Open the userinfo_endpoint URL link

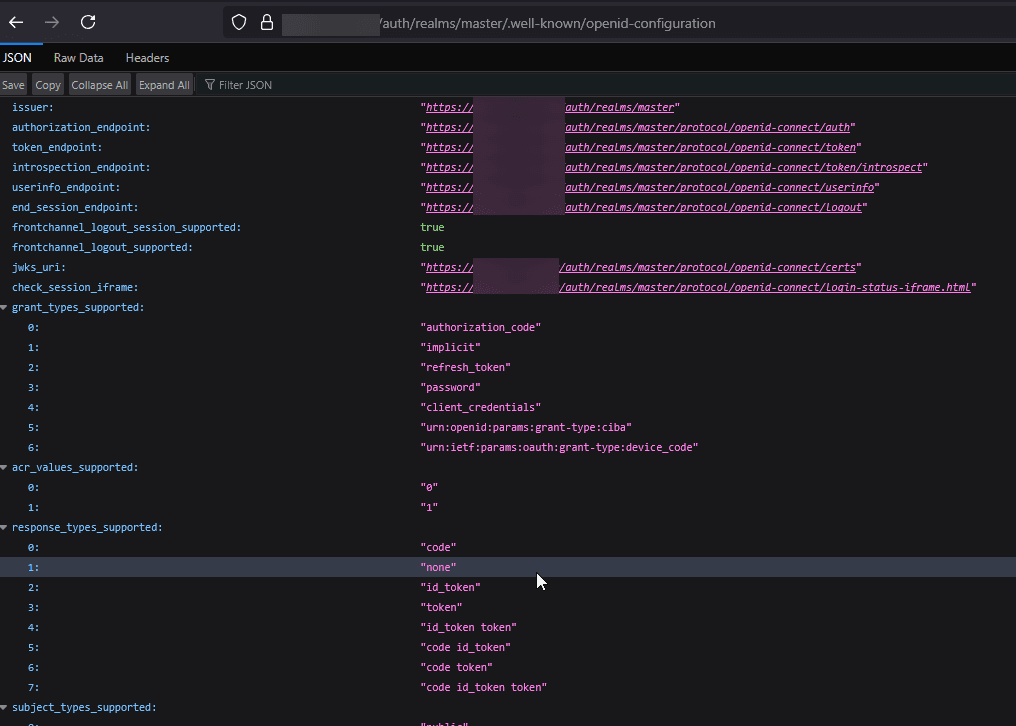[650, 187]
